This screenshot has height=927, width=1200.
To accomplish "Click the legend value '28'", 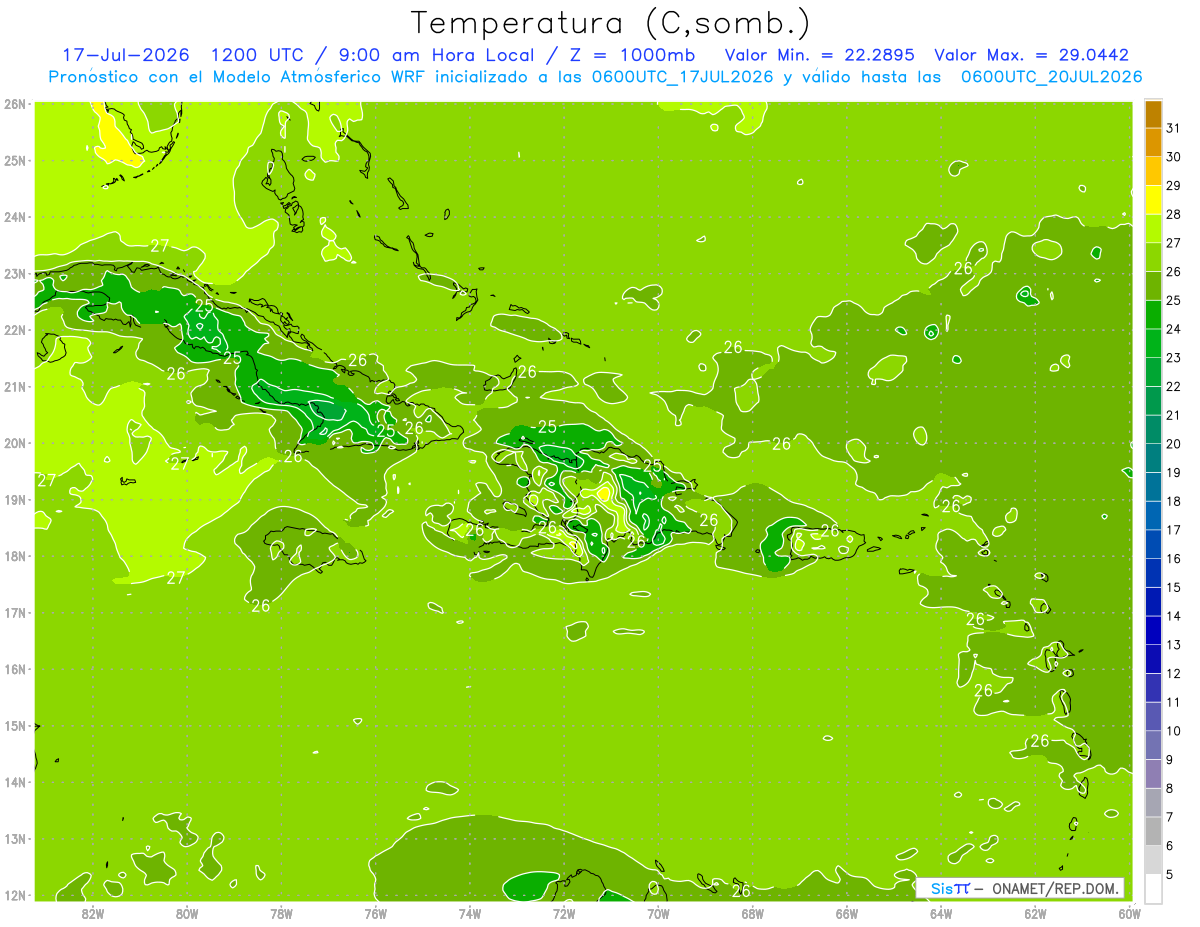I will [x=1173, y=214].
